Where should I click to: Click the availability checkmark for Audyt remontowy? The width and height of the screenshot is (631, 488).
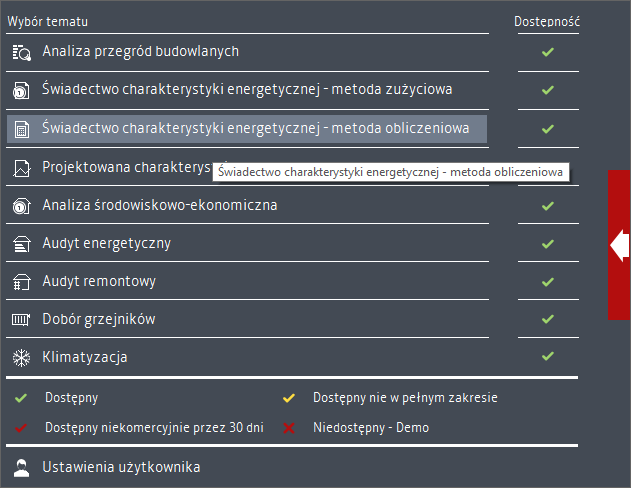pyautogui.click(x=547, y=282)
